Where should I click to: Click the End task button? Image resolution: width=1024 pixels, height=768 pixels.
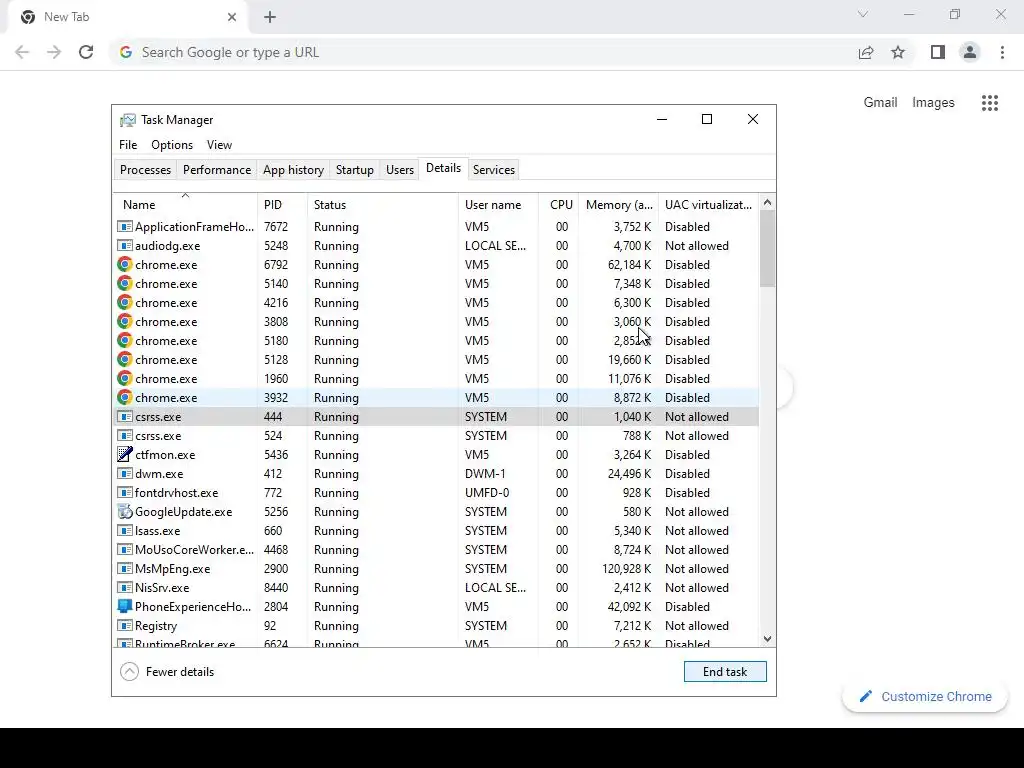tap(725, 672)
